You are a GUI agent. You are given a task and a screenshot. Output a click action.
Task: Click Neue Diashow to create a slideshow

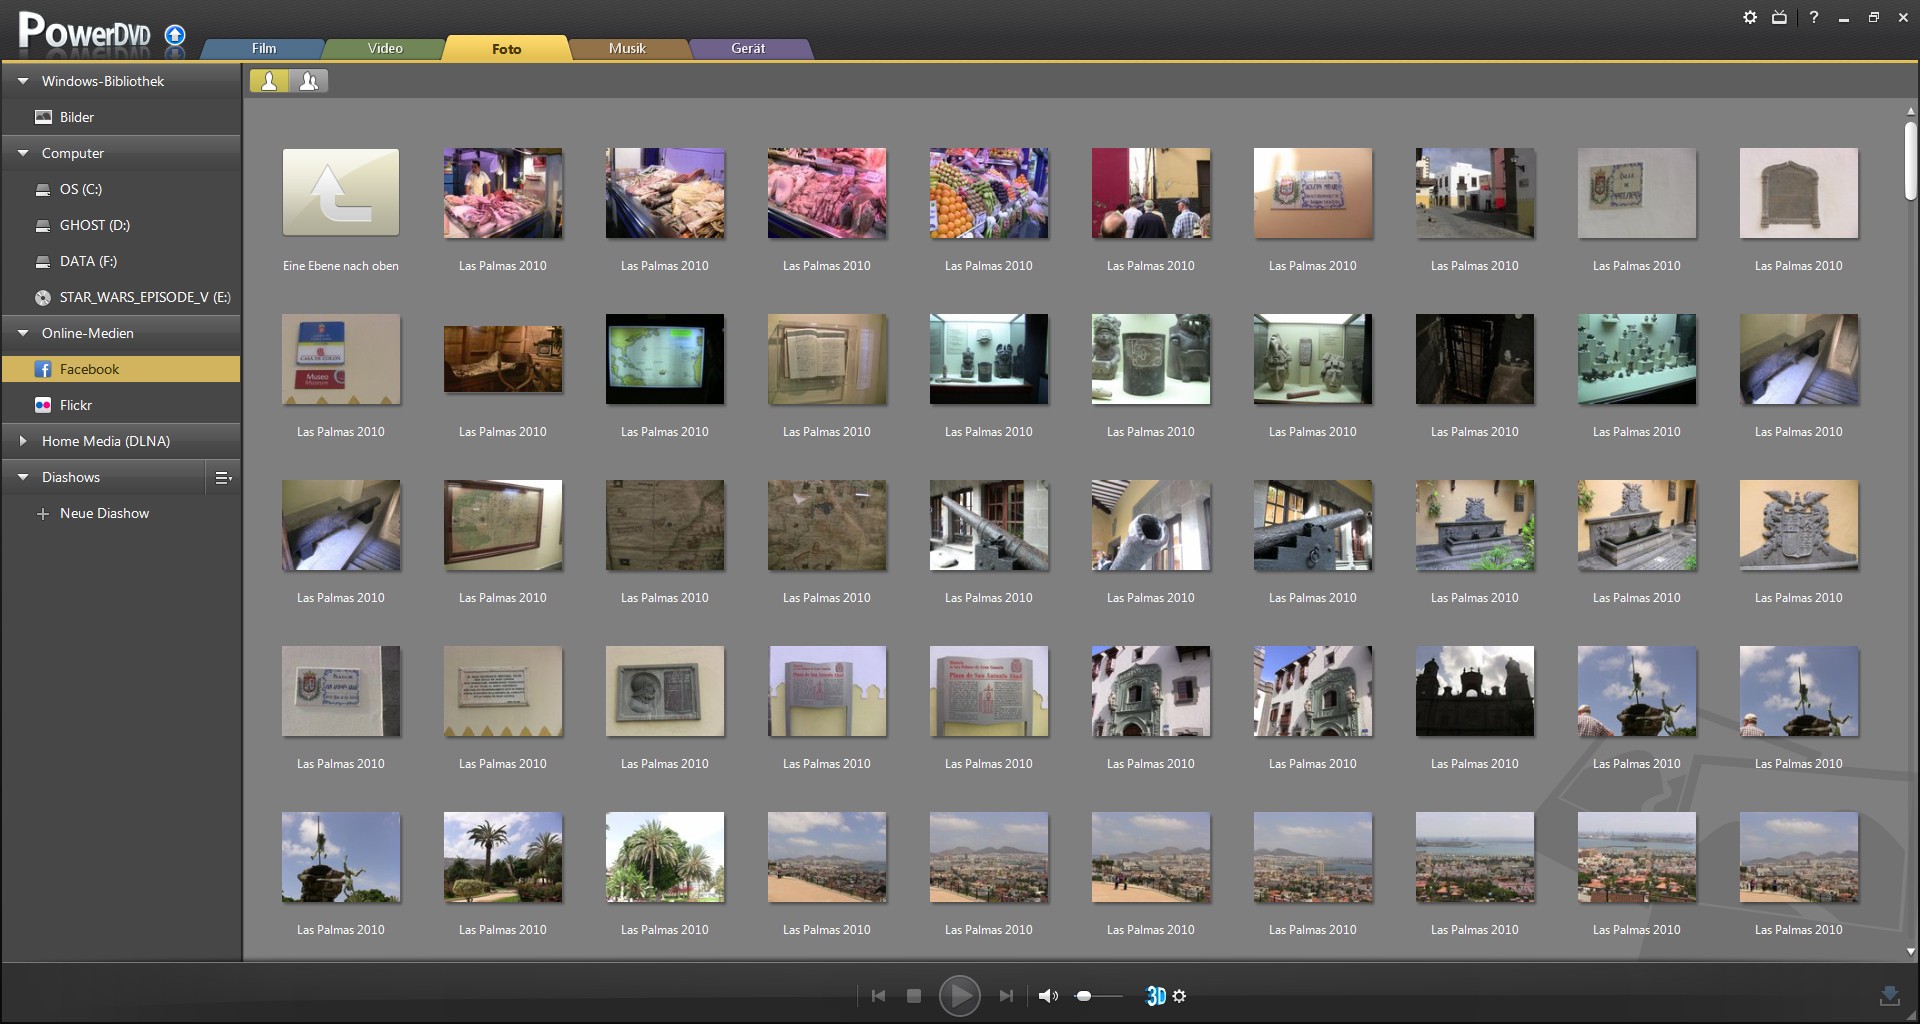coord(105,513)
